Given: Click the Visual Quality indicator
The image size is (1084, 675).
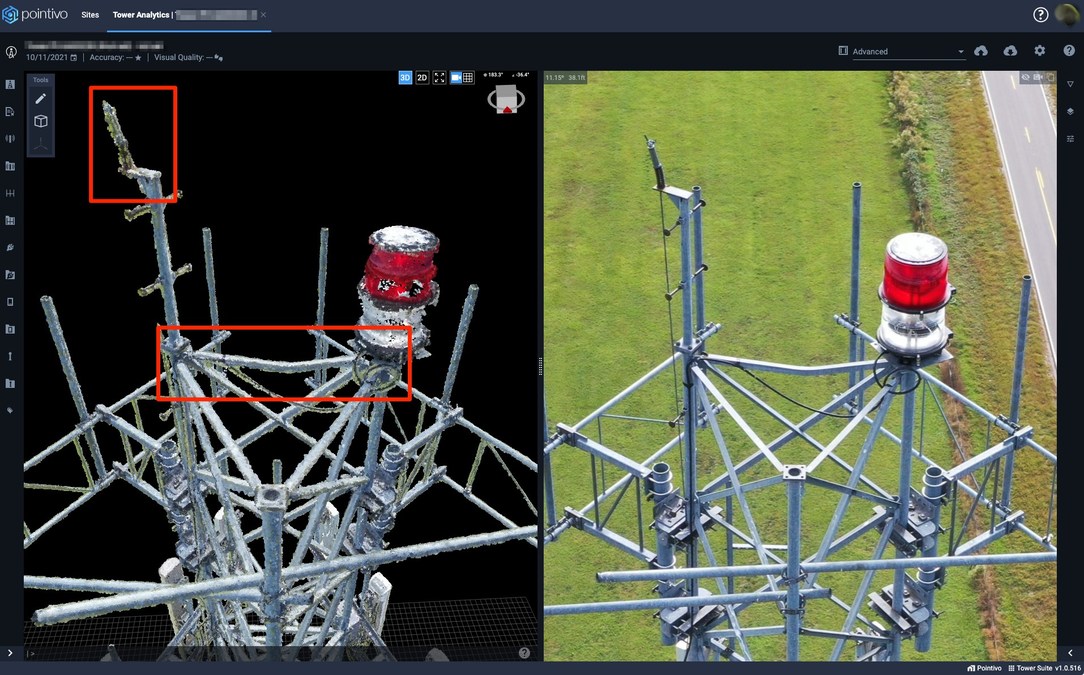Looking at the screenshot, I should coord(218,57).
